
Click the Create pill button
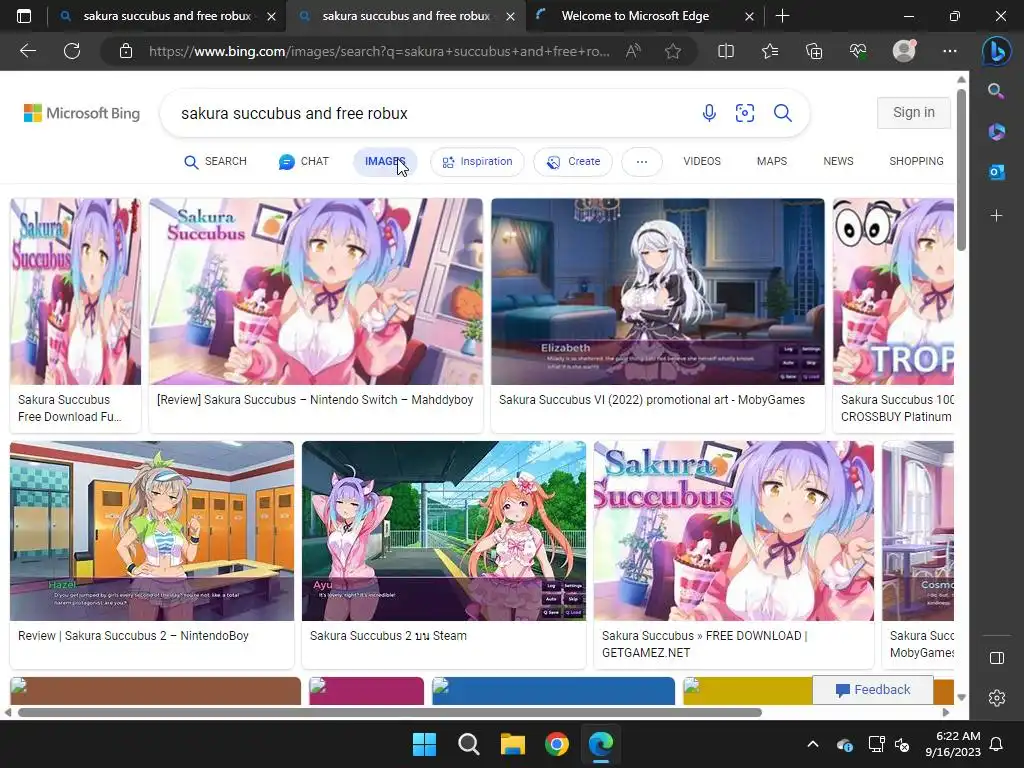pos(573,161)
